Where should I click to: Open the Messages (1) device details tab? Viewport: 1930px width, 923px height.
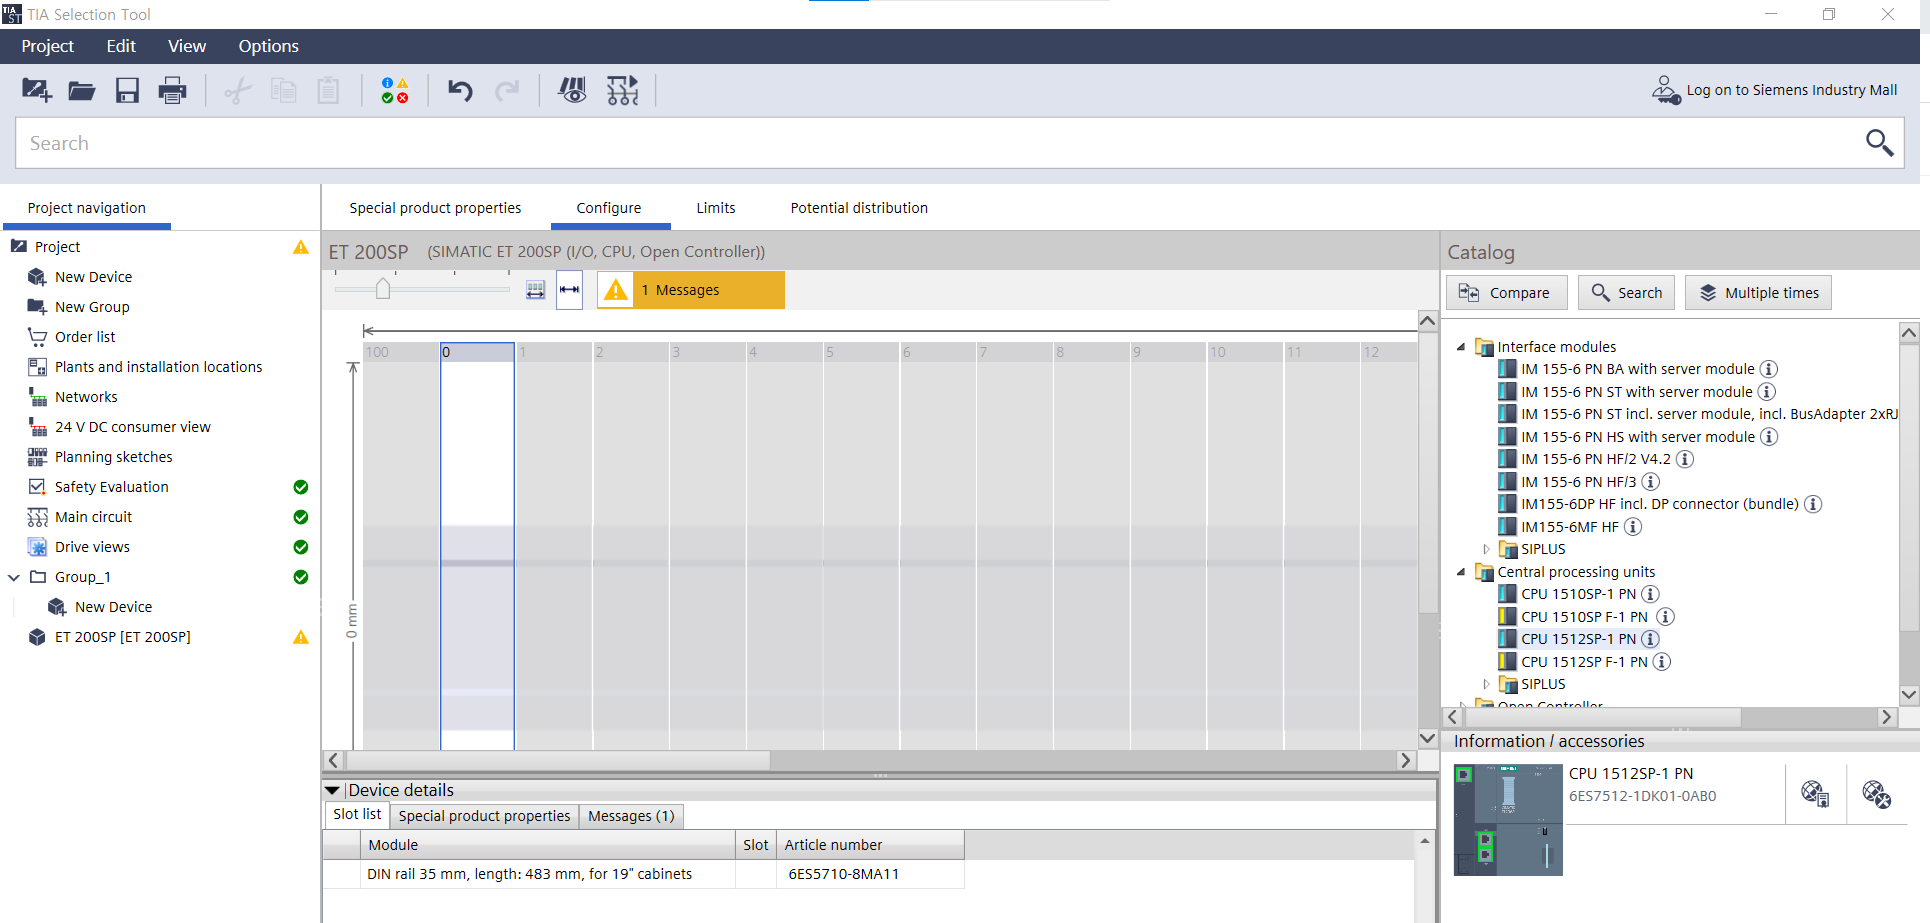tap(631, 816)
